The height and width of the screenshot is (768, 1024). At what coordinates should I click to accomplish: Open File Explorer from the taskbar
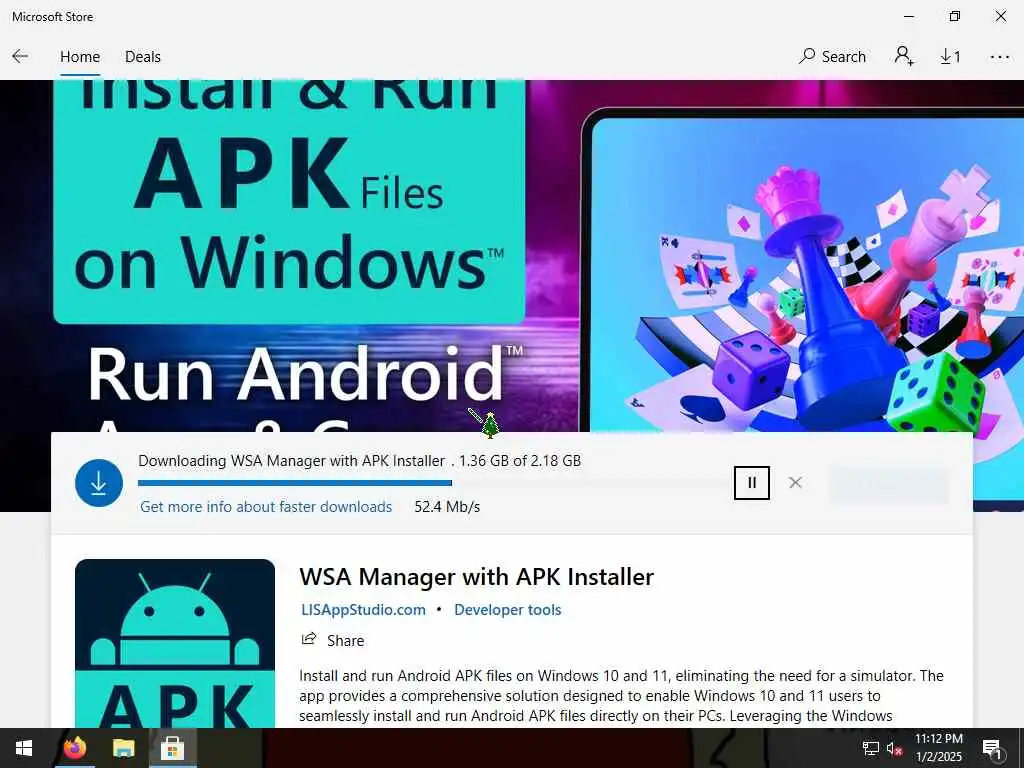(x=123, y=748)
